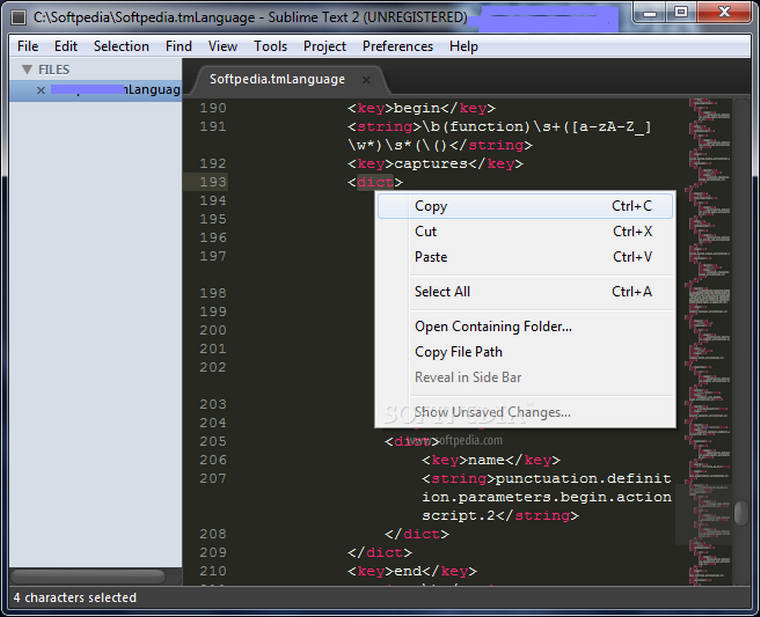Open the Edit menu
Image resolution: width=760 pixels, height=617 pixels.
point(66,47)
